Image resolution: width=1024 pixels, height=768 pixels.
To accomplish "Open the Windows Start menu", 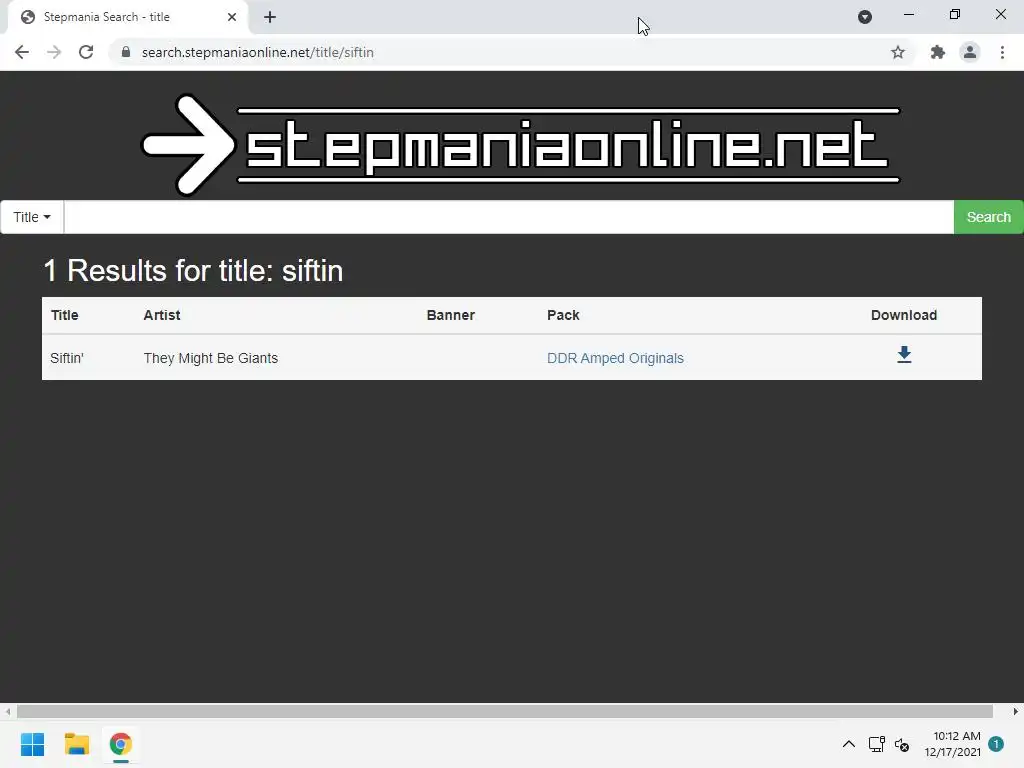I will 32,744.
